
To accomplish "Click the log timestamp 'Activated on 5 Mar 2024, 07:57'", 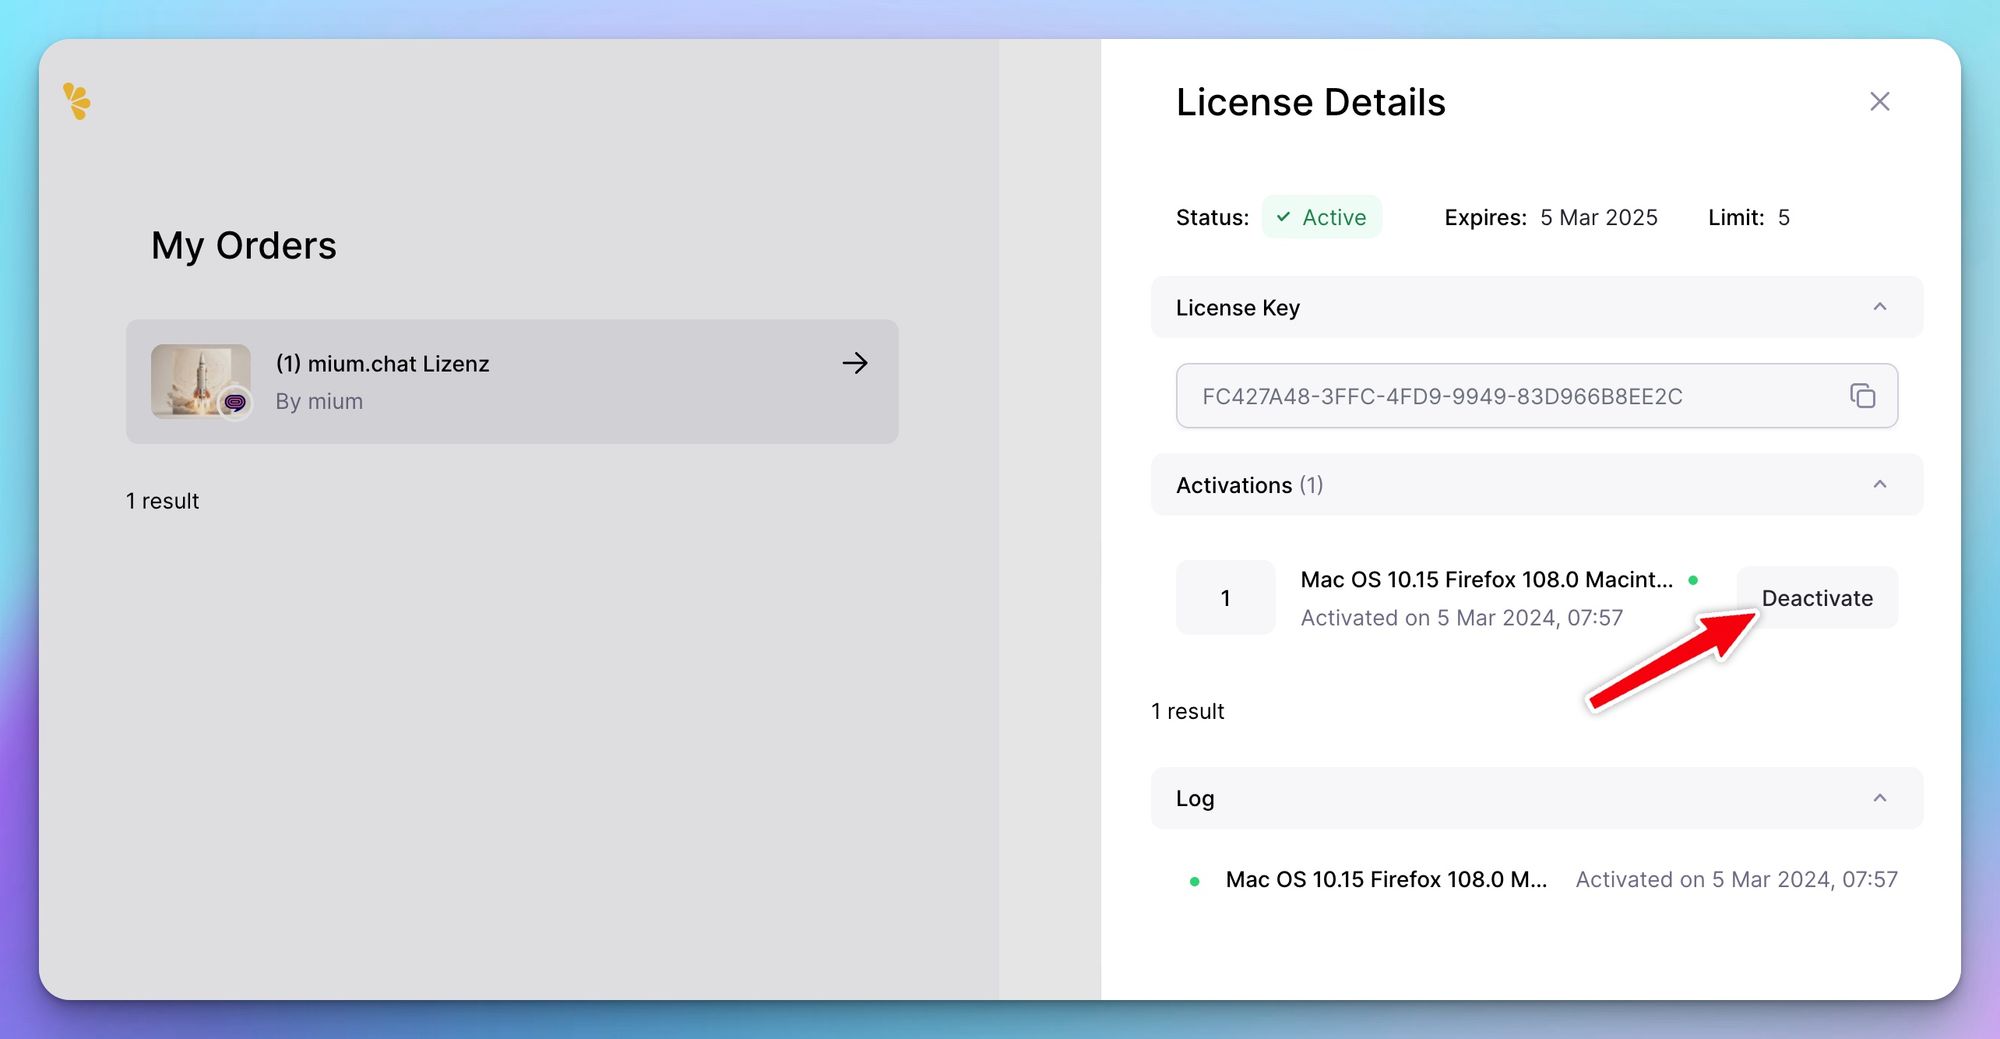I will click(x=1736, y=880).
